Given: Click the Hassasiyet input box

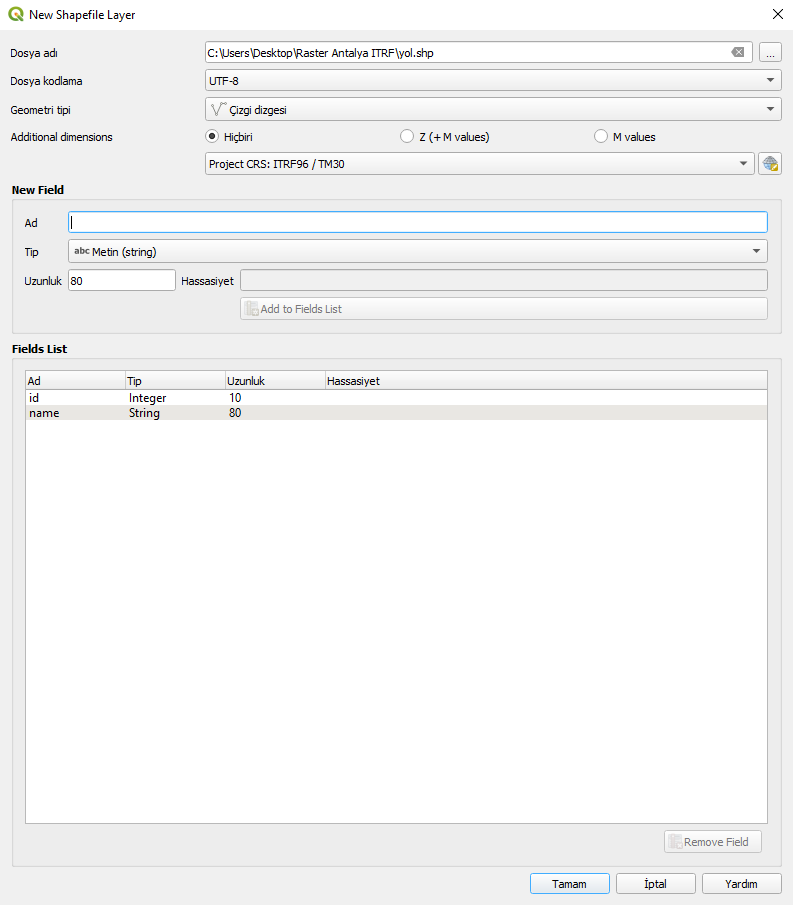Looking at the screenshot, I should click(503, 281).
